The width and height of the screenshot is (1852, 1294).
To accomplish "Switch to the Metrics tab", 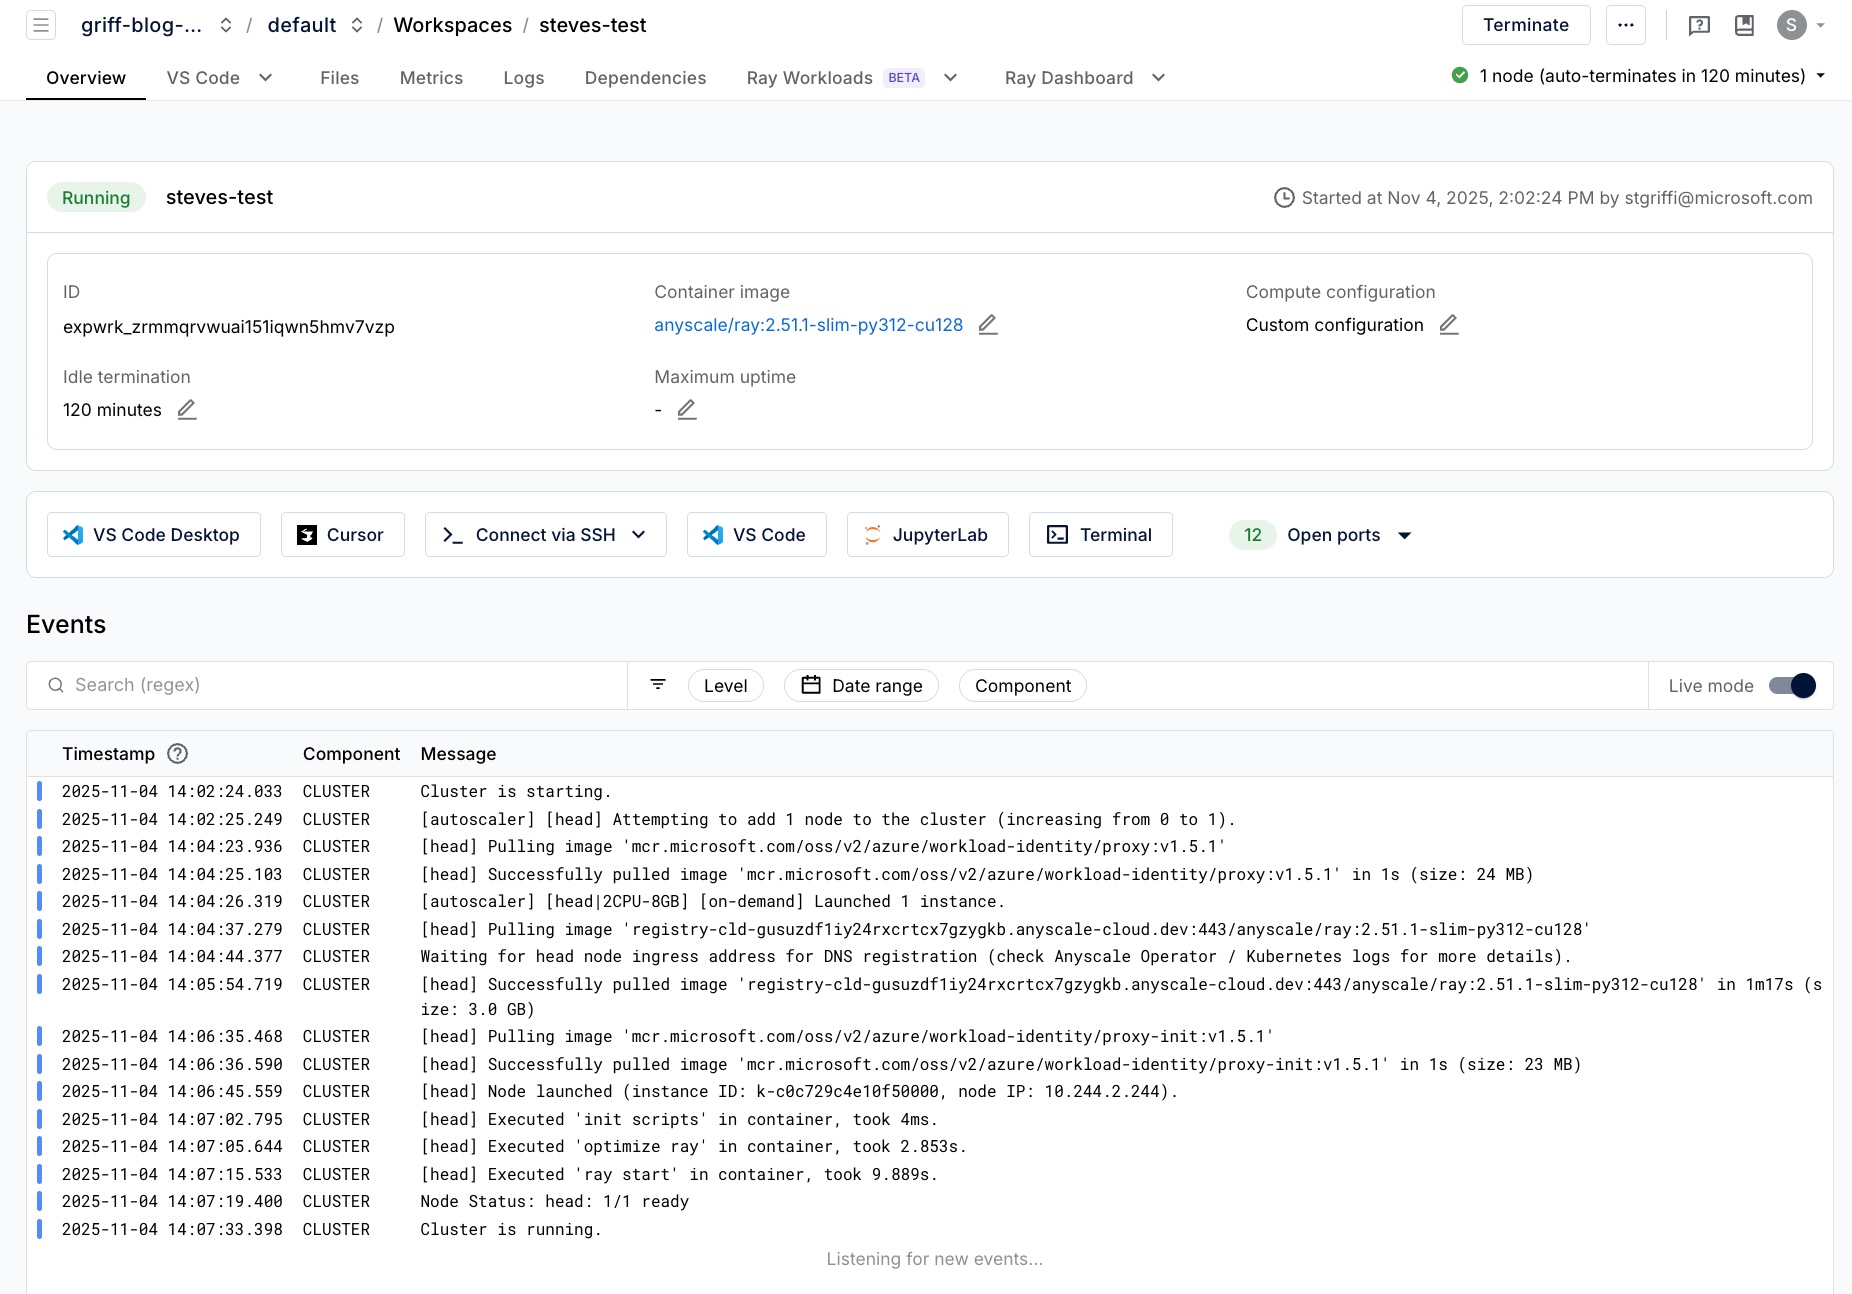I will tap(431, 78).
